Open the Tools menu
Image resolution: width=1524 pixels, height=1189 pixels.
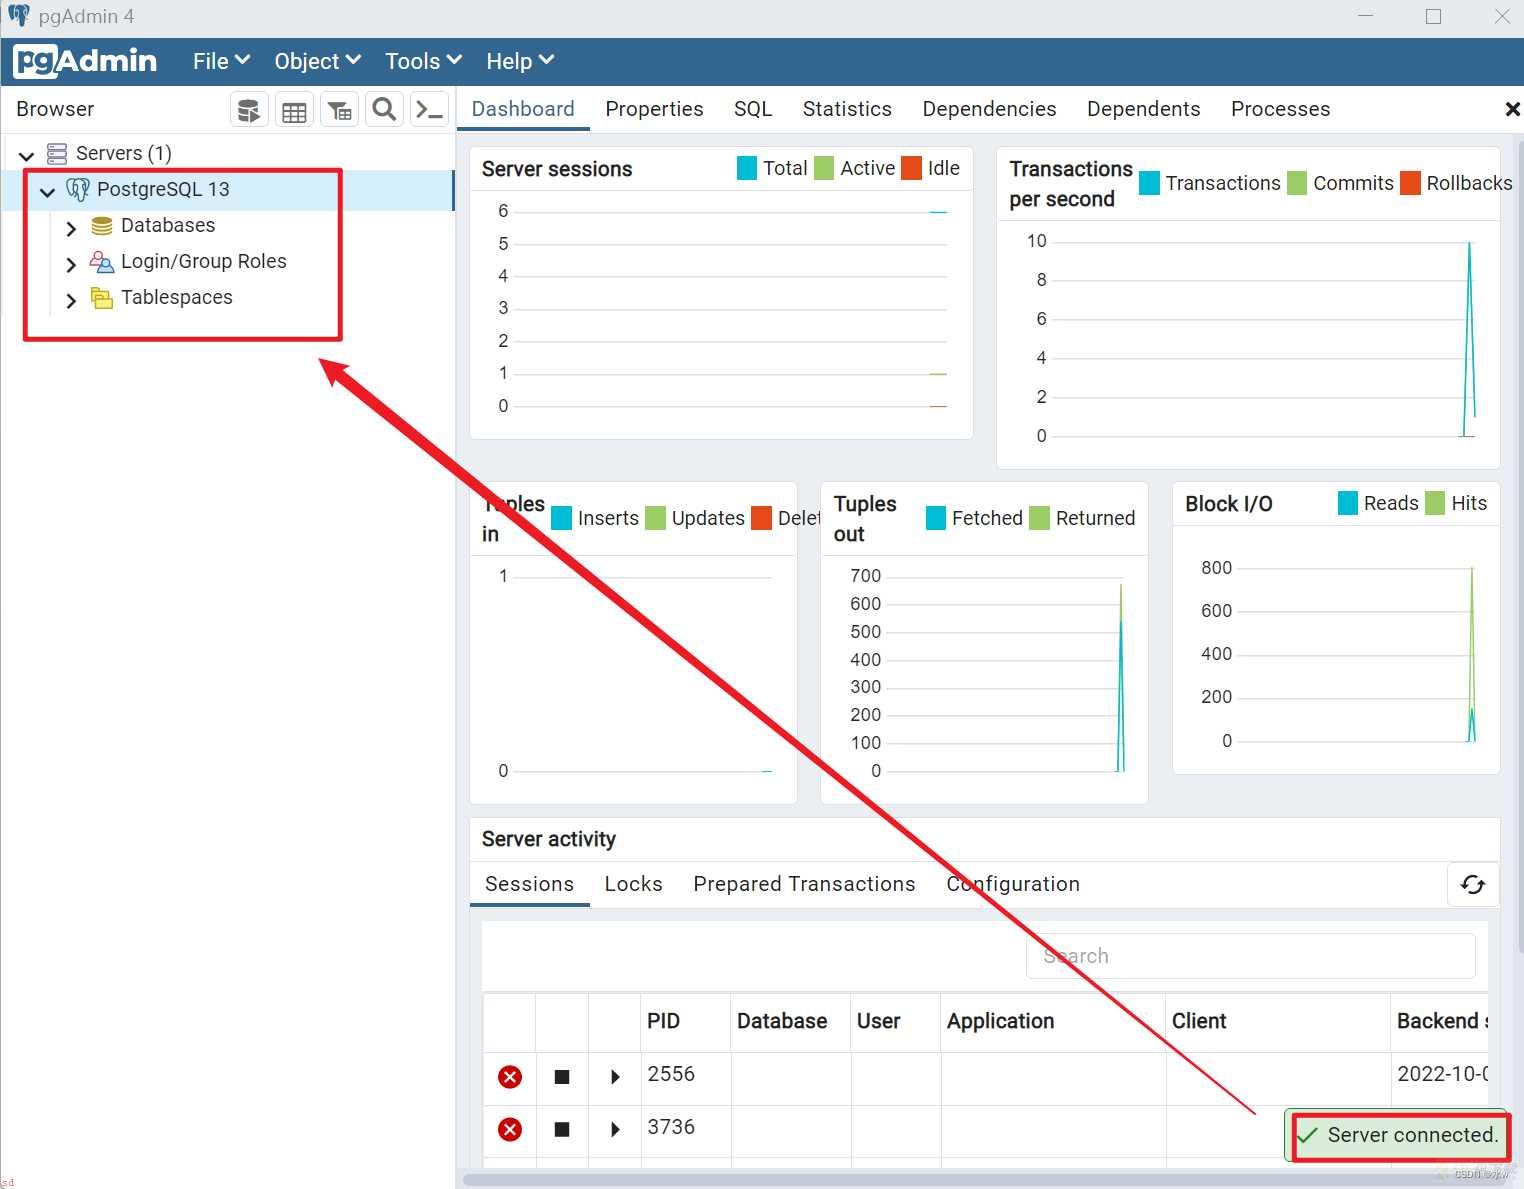tap(423, 61)
